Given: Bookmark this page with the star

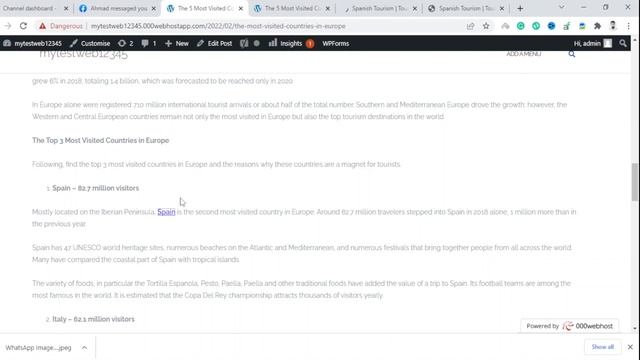Looking at the screenshot, I should pos(486,26).
